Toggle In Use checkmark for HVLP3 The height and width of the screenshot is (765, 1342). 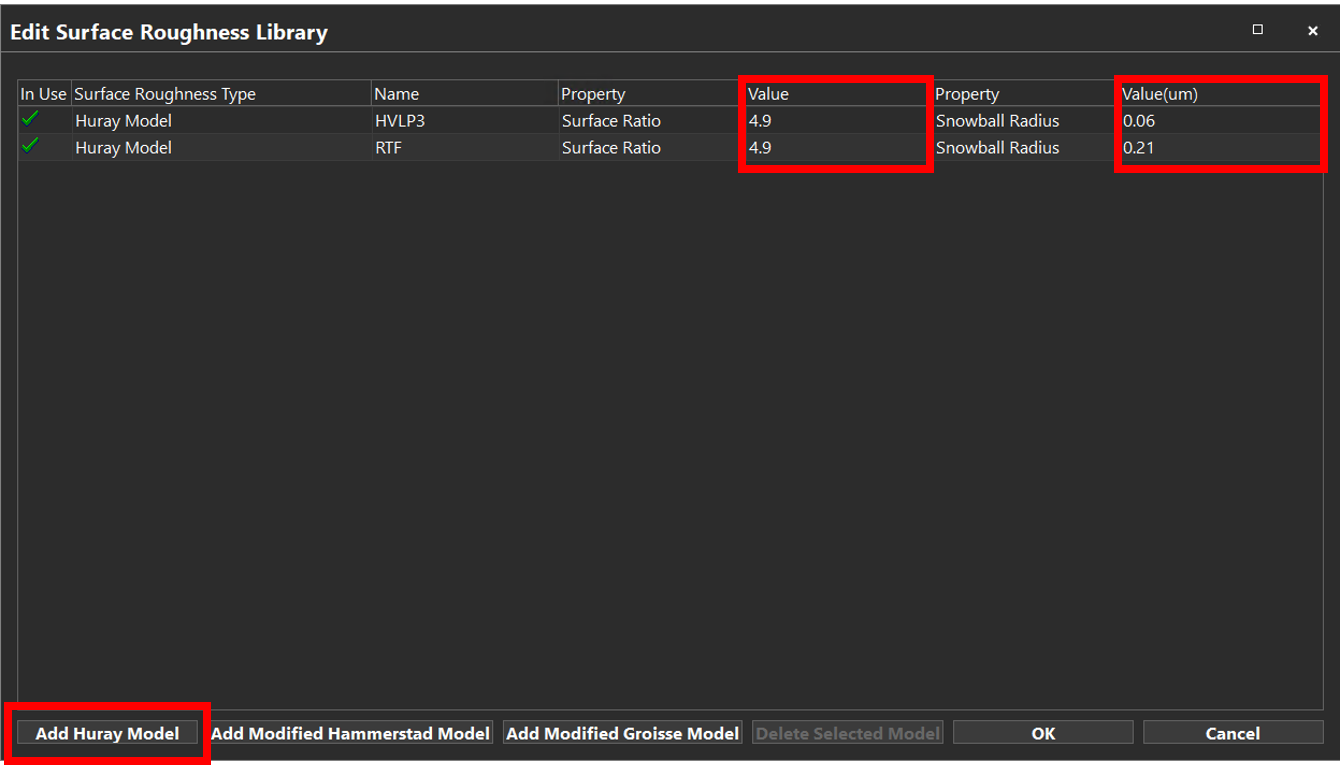pos(31,119)
